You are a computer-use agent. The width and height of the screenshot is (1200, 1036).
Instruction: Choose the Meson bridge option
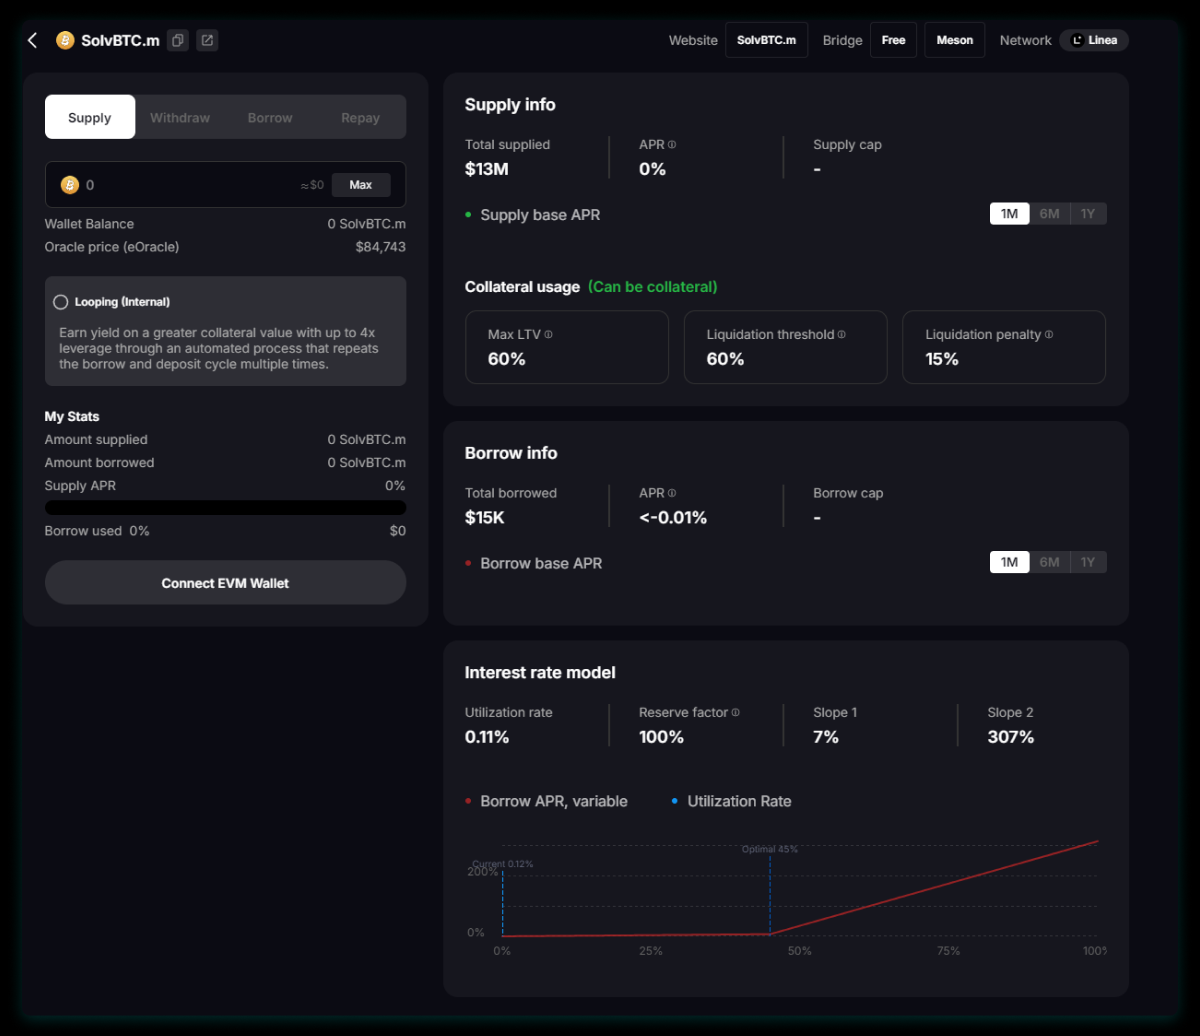point(955,40)
